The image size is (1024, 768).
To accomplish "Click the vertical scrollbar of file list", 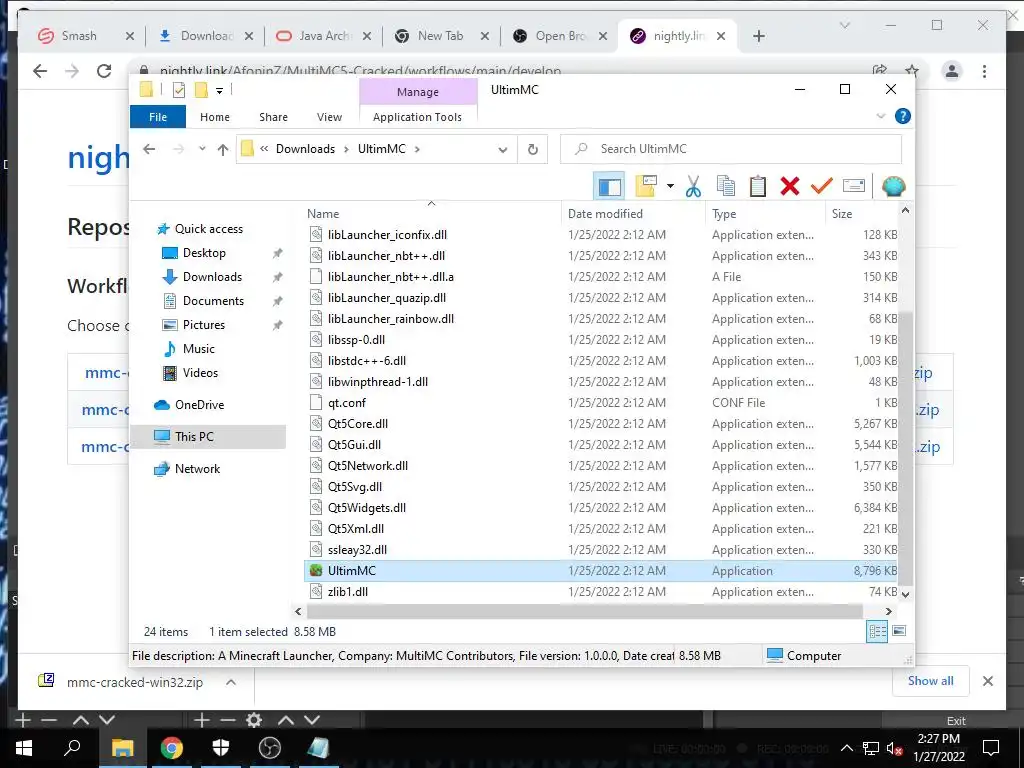I will pyautogui.click(x=905, y=449).
